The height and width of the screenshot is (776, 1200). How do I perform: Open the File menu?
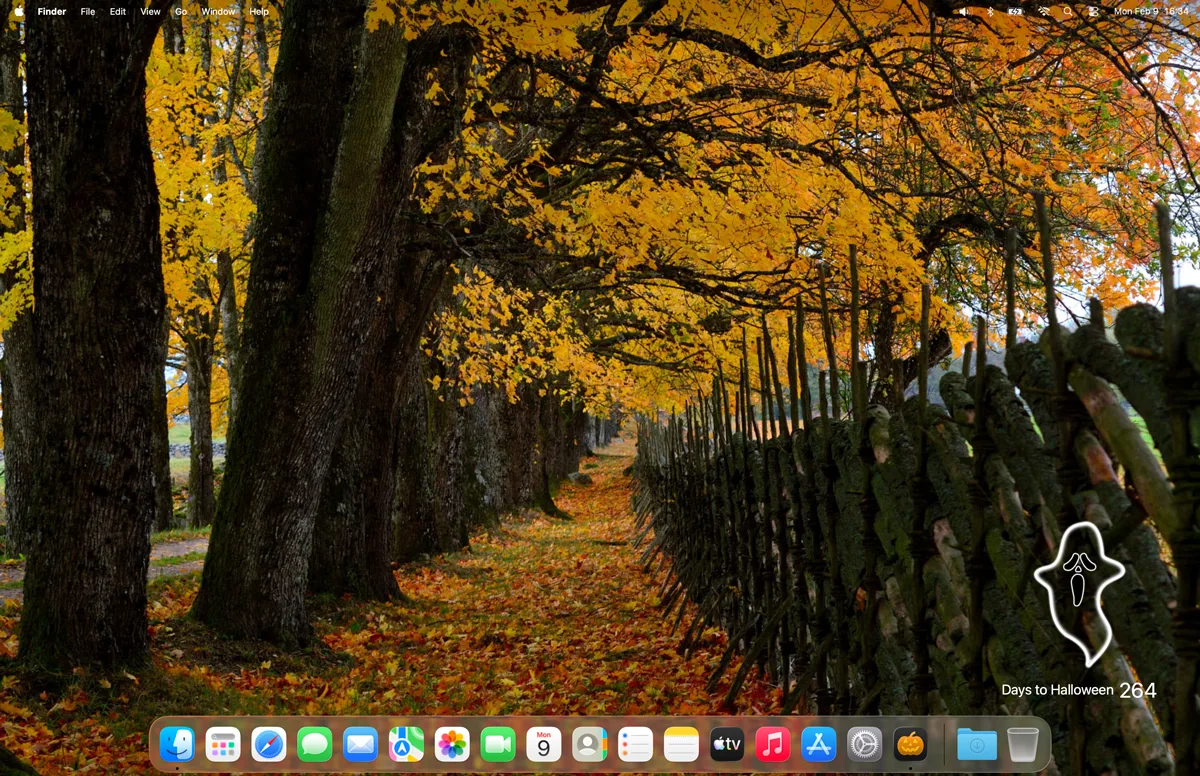pos(88,11)
